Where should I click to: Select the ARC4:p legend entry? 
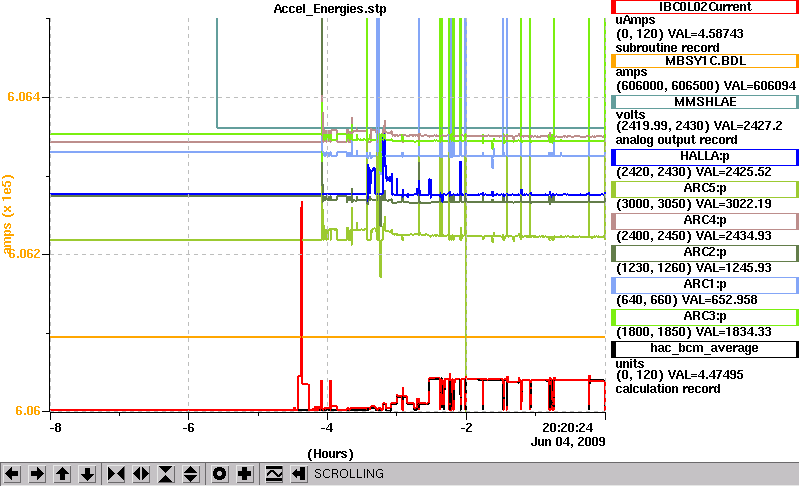705,221
